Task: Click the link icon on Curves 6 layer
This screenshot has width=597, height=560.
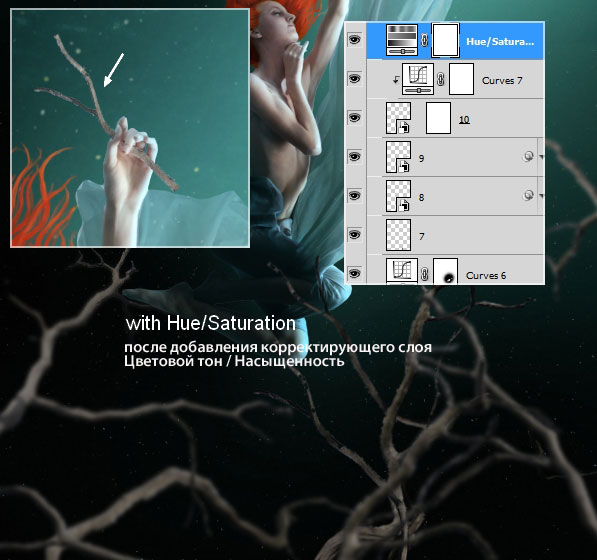Action: pos(425,274)
